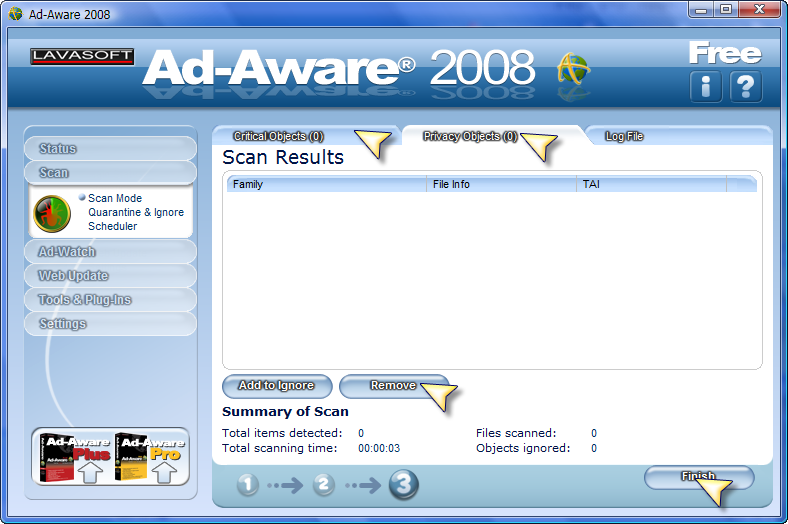This screenshot has width=788, height=524.
Task: Open the Settings section
Action: point(110,324)
